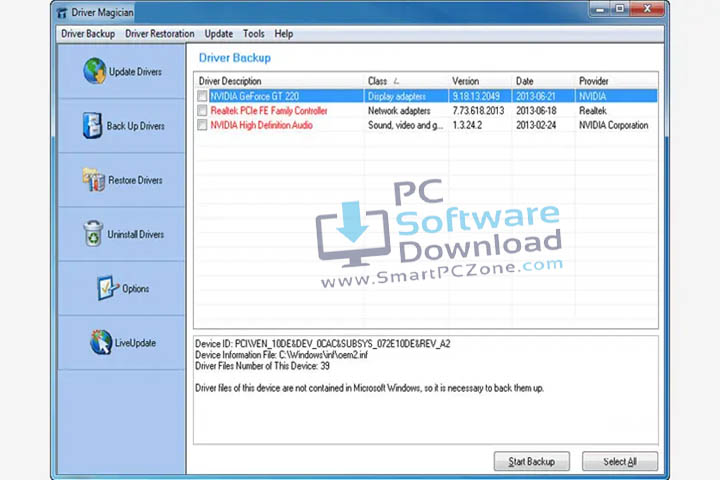Sort by the Date column header
720x480 pixels.
click(543, 81)
